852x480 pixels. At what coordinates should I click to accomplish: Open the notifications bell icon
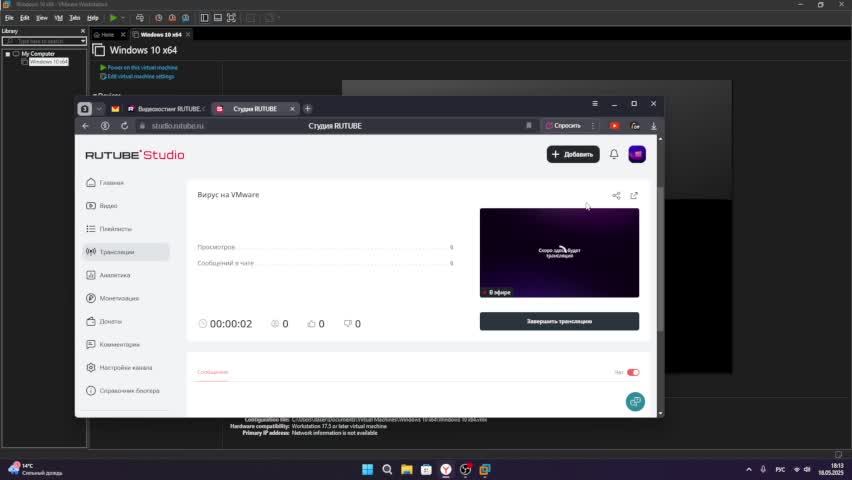point(614,154)
